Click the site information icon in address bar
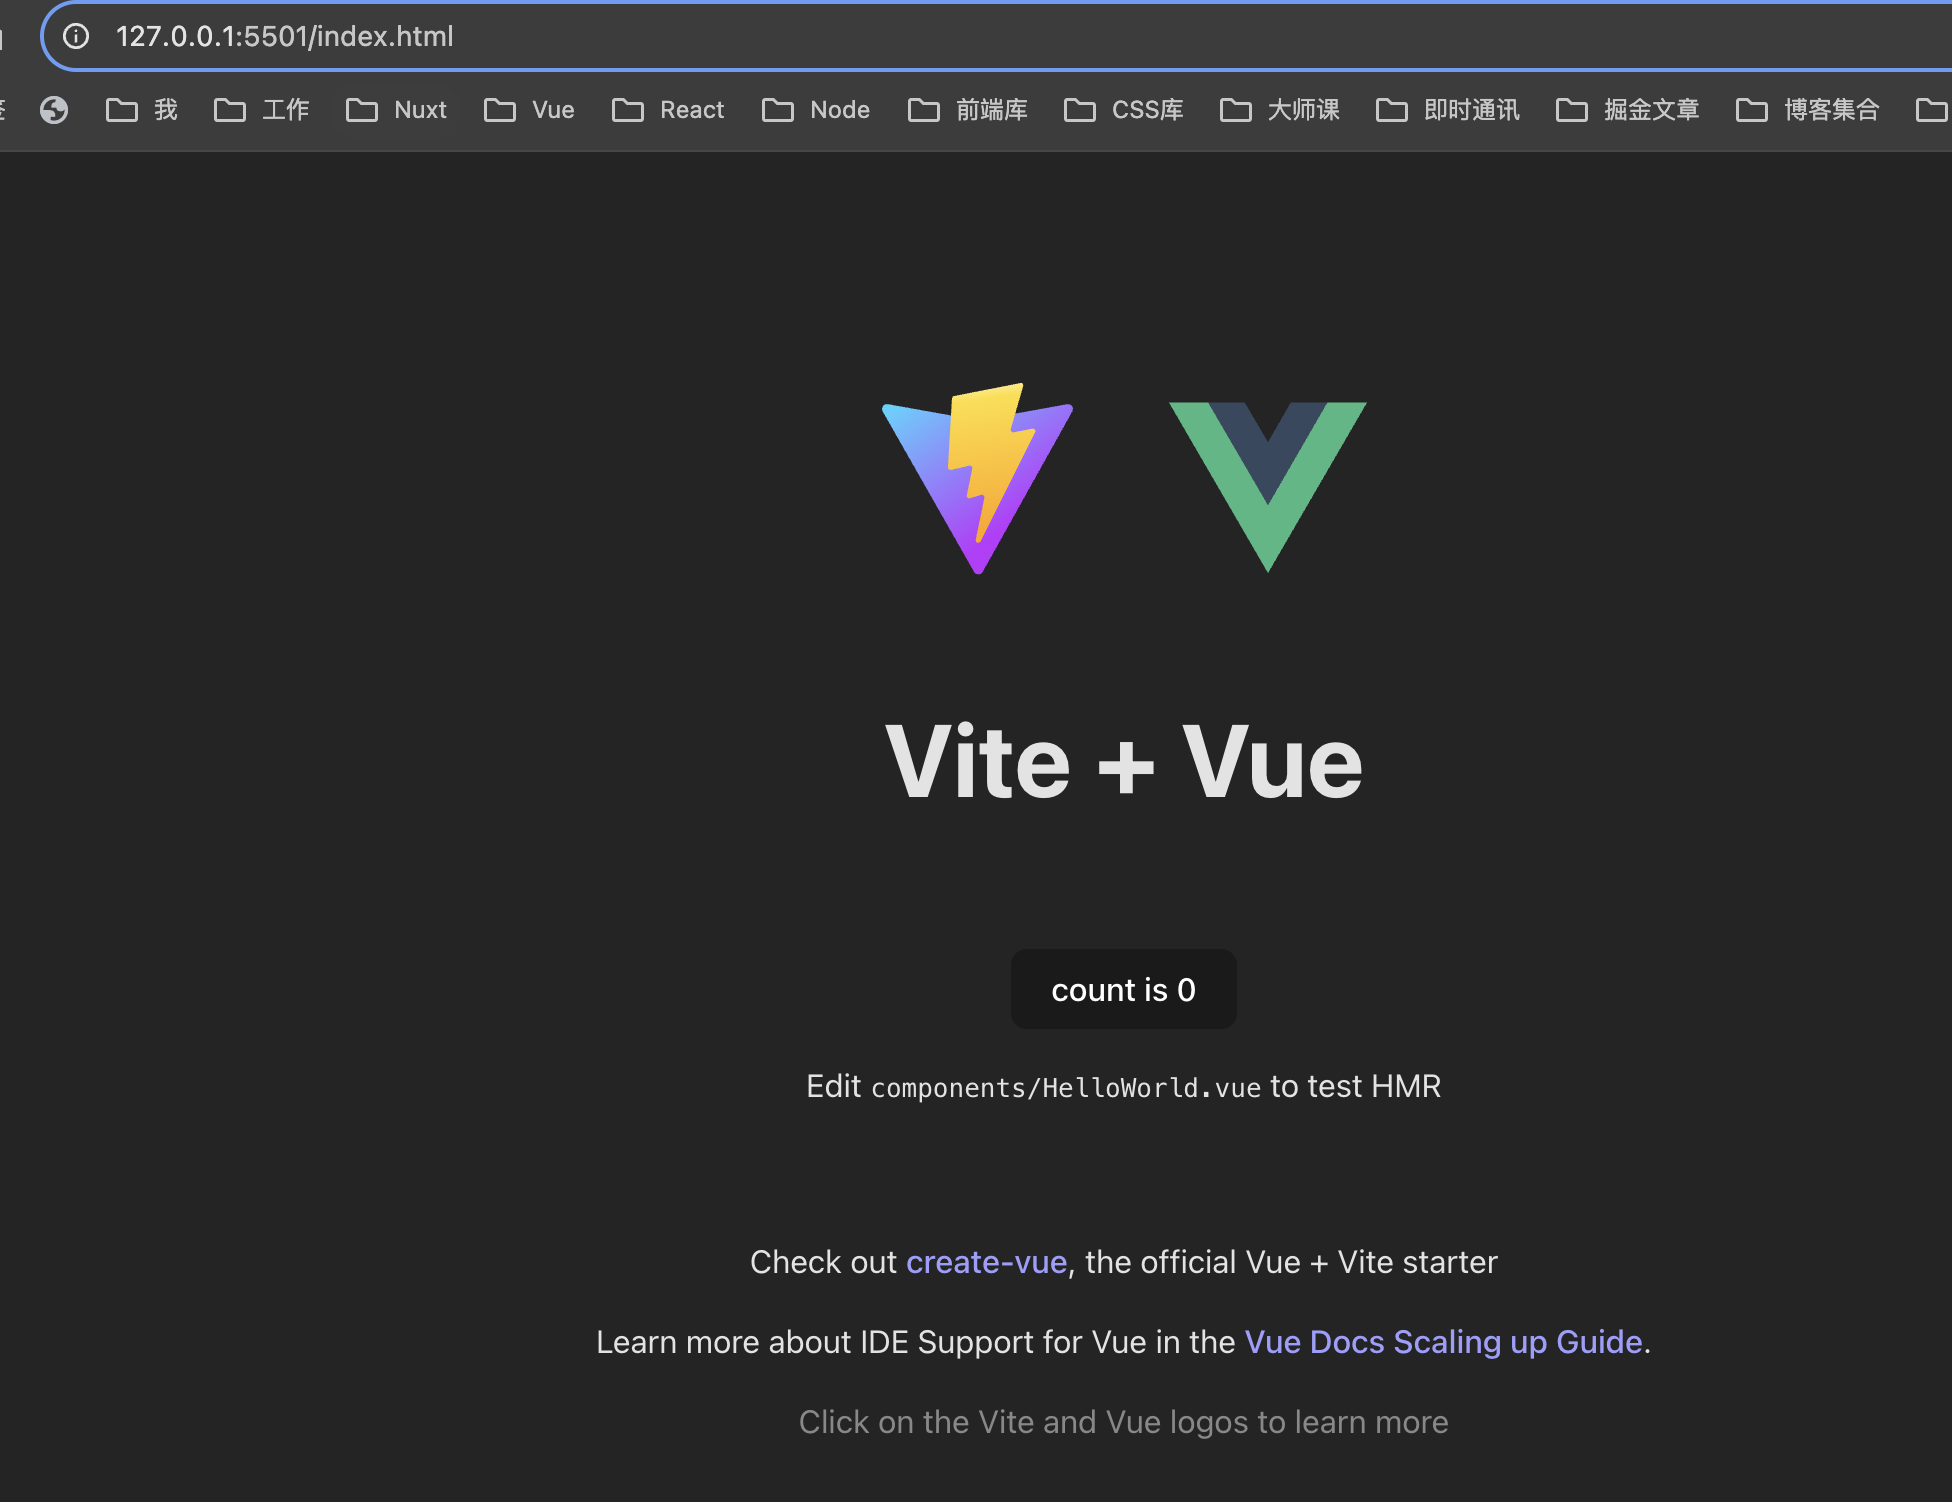 pos(76,37)
